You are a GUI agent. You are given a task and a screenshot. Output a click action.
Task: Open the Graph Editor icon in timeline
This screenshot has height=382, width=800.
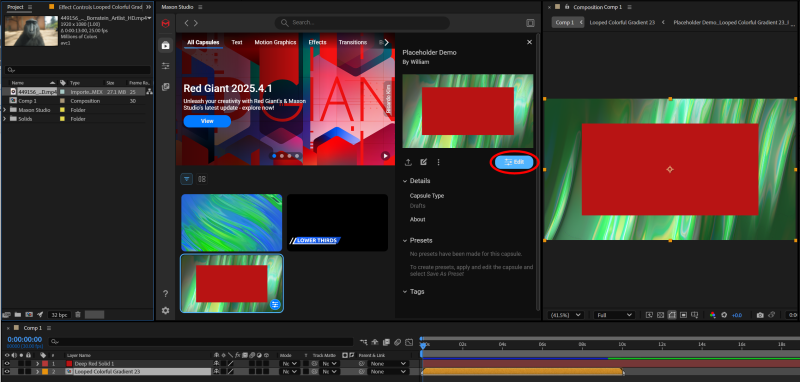tap(409, 342)
